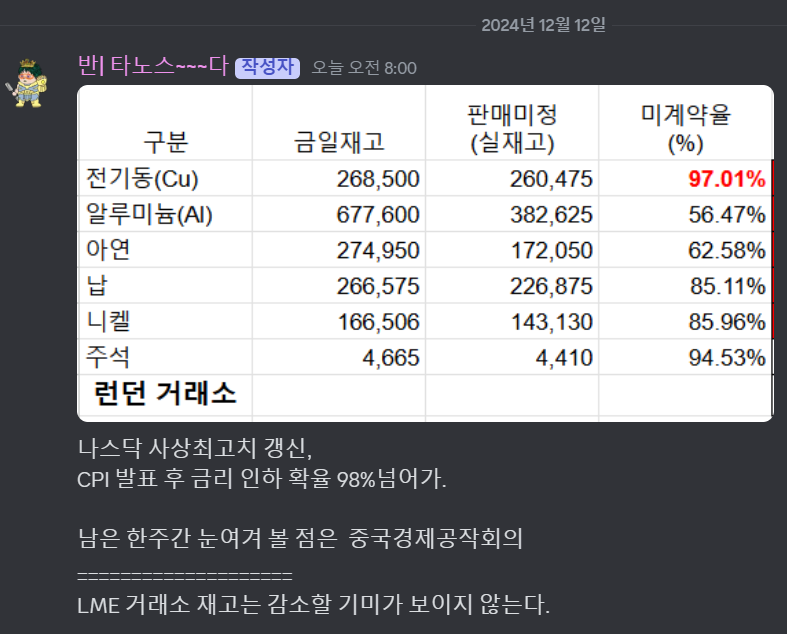The width and height of the screenshot is (787, 634).
Task: Select the 아연 row label
Action: click(x=108, y=249)
